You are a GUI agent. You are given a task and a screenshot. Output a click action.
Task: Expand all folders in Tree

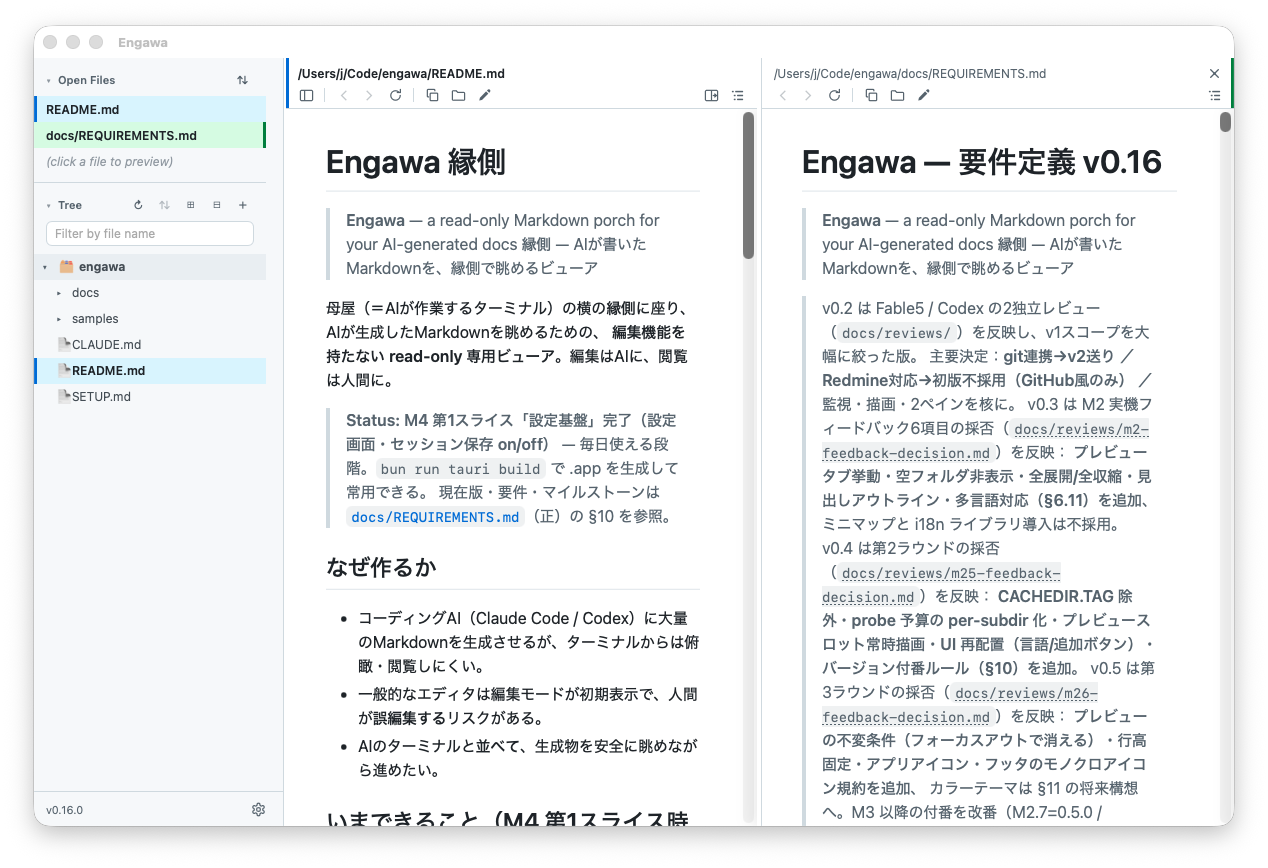click(190, 205)
